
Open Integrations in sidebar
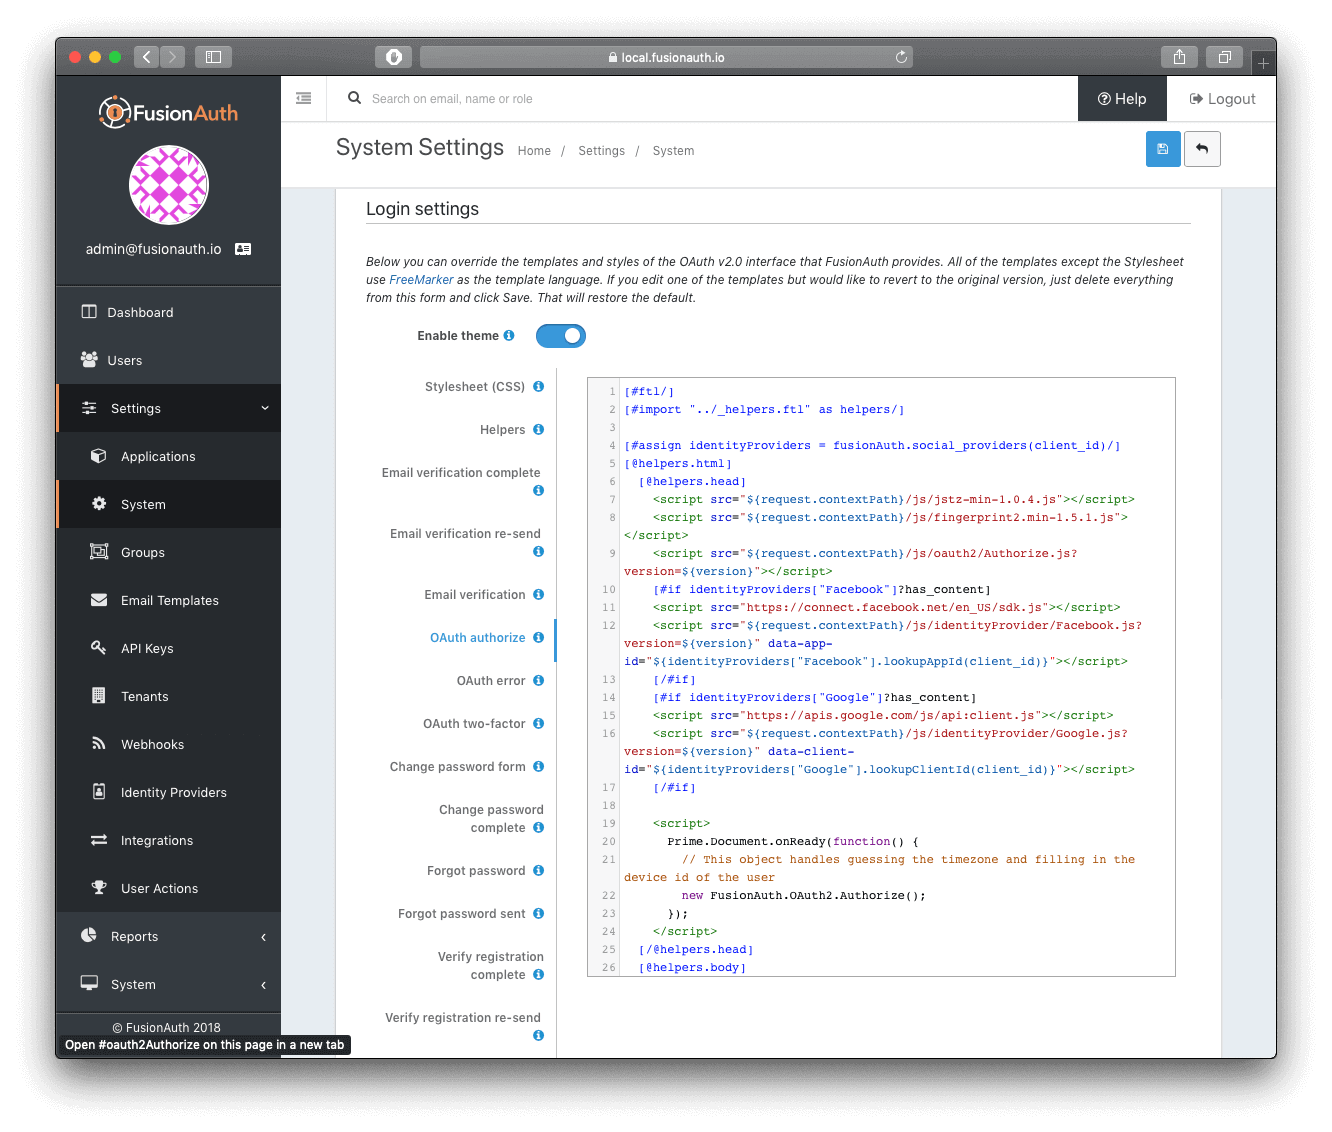157,841
